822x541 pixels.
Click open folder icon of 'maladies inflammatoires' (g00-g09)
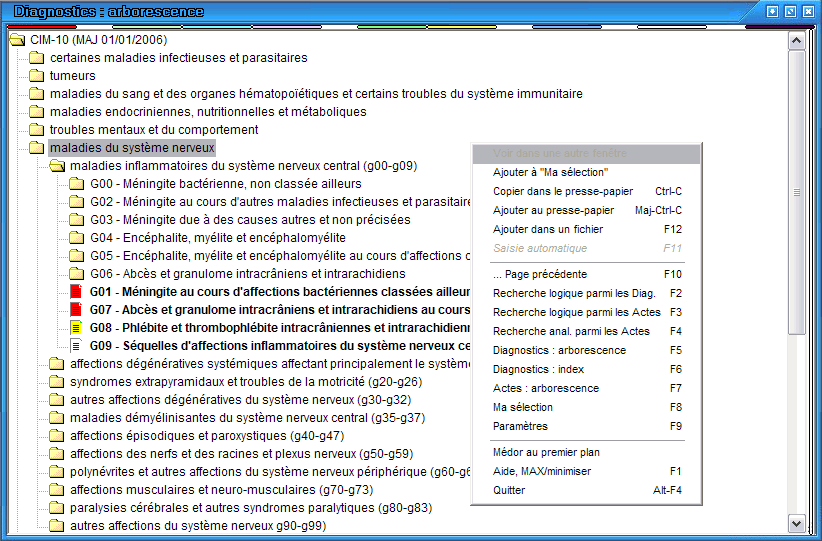pos(57,166)
